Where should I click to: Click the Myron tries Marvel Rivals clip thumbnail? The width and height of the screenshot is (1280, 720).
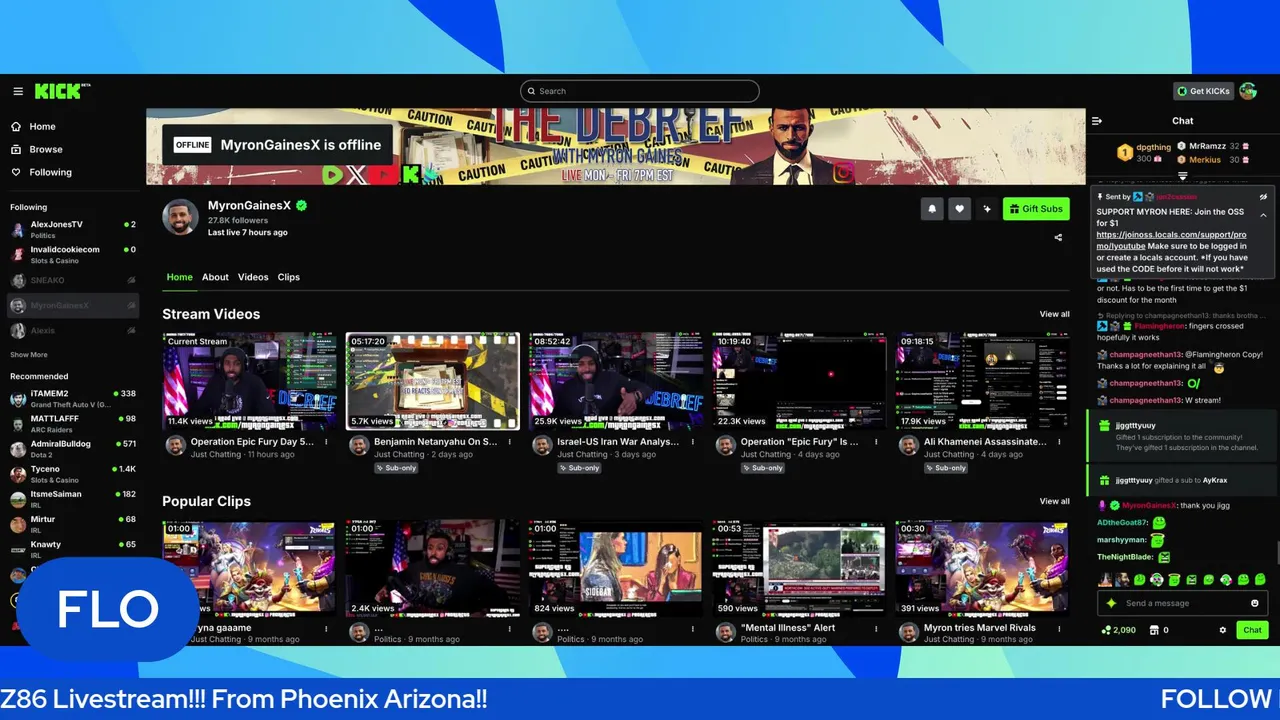[982, 568]
